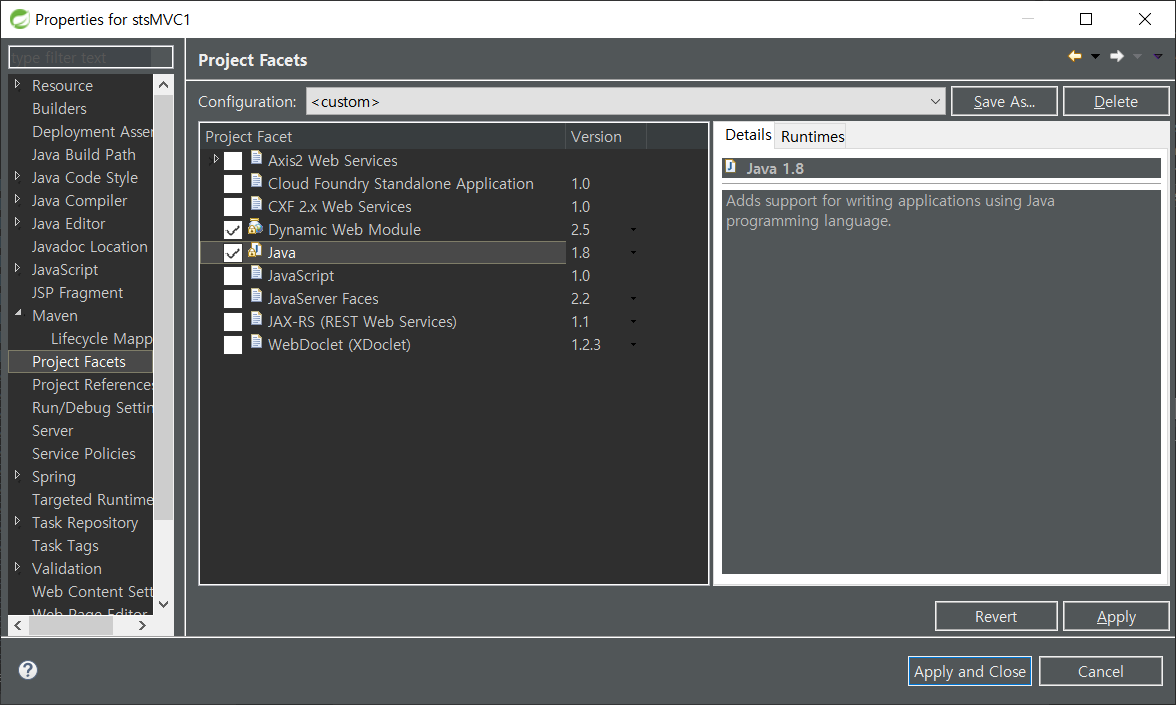Open Java 1.8 version dropdown arrow
Screen dimensions: 1176x705
coord(634,253)
